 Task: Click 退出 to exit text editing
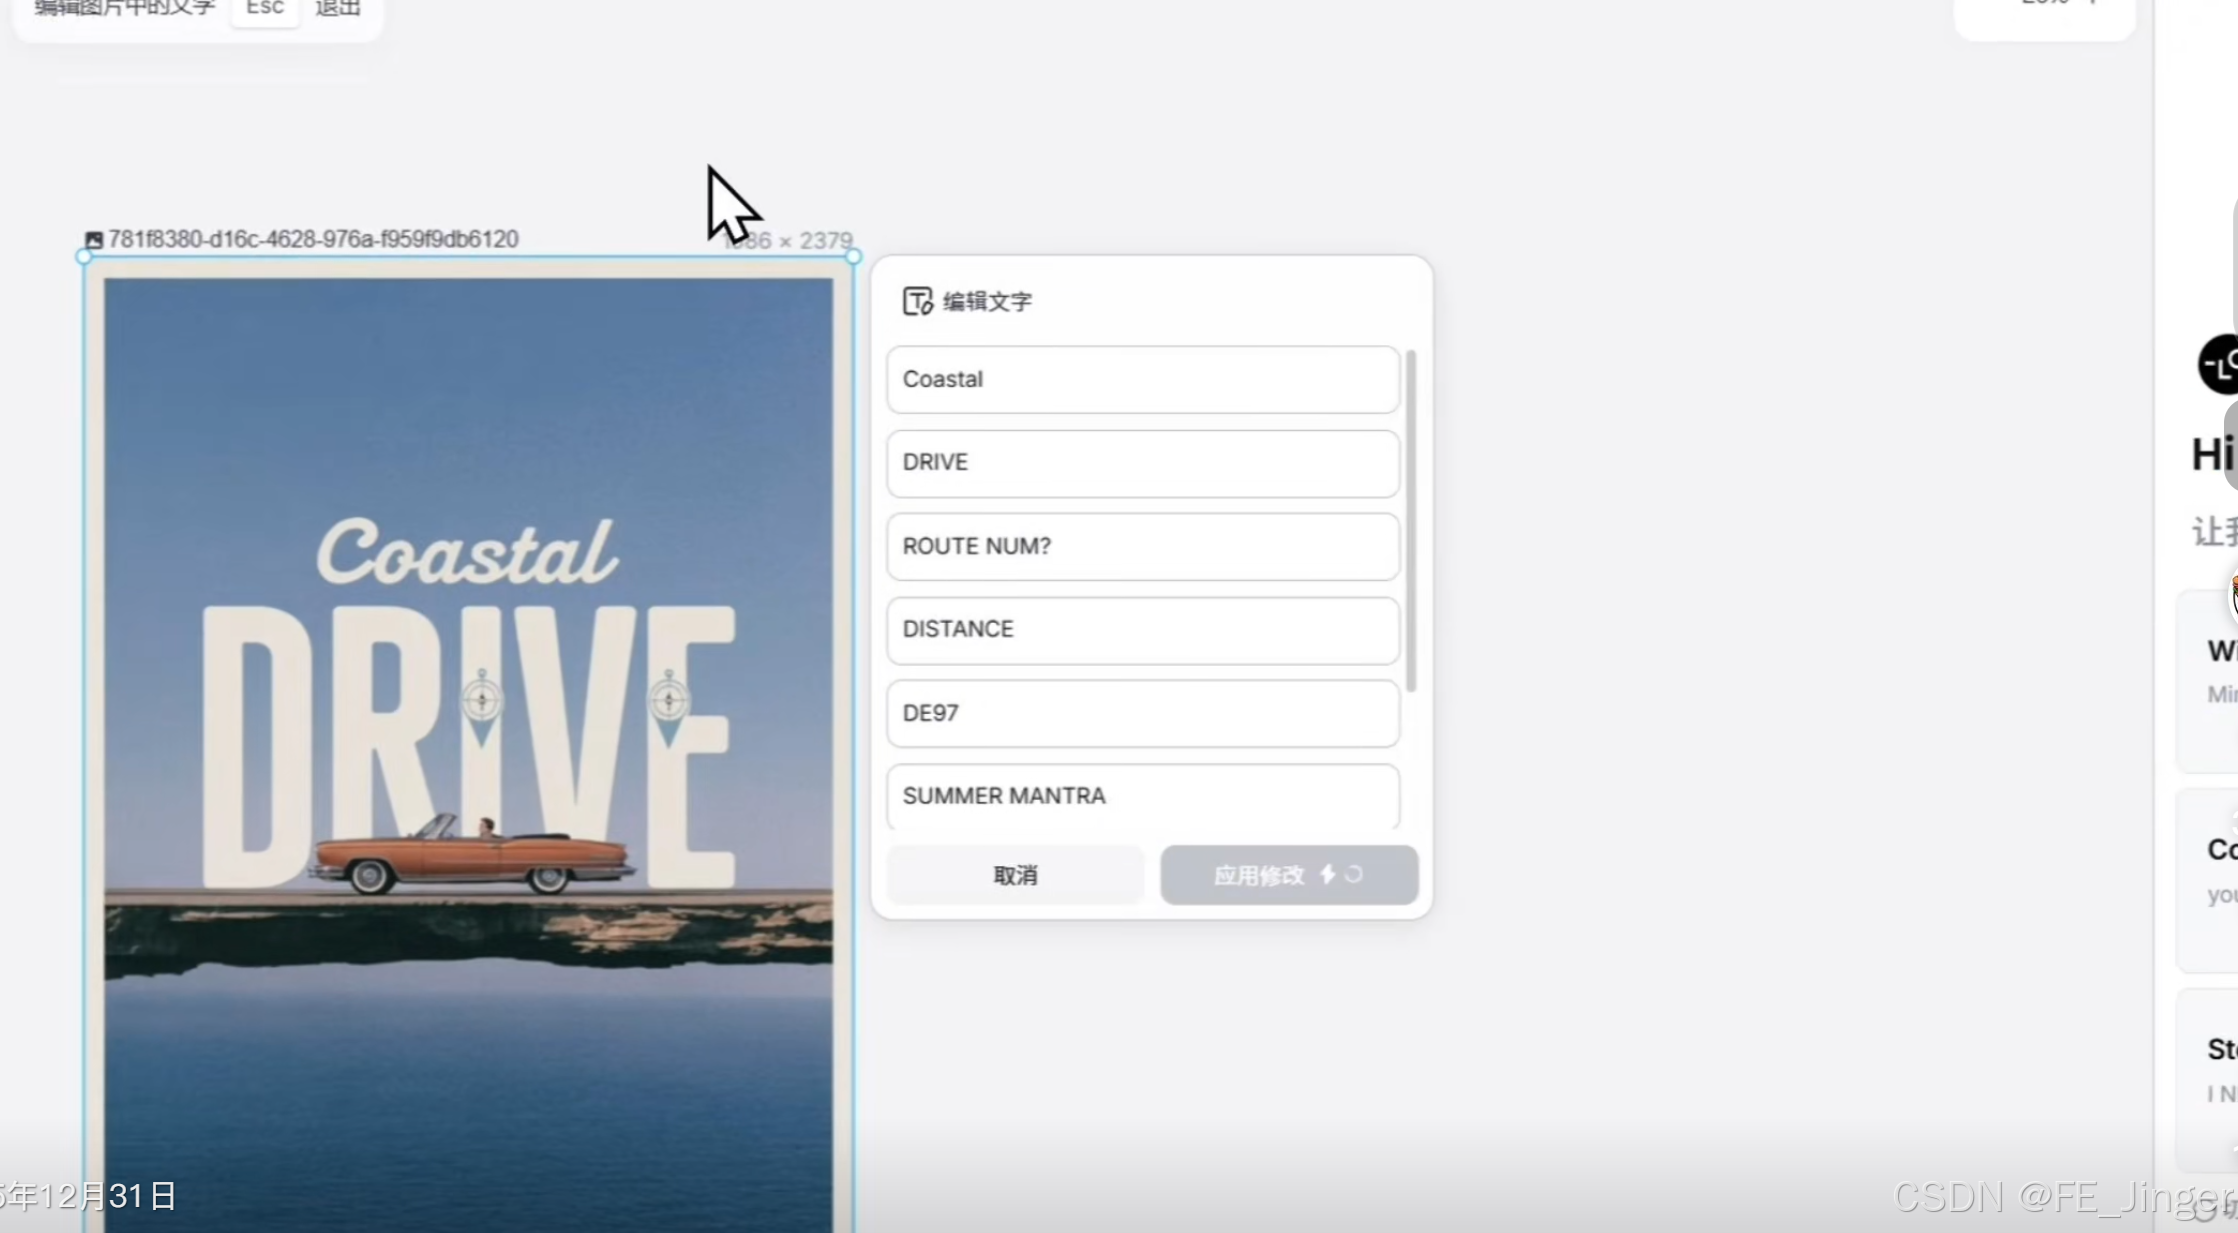[338, 8]
